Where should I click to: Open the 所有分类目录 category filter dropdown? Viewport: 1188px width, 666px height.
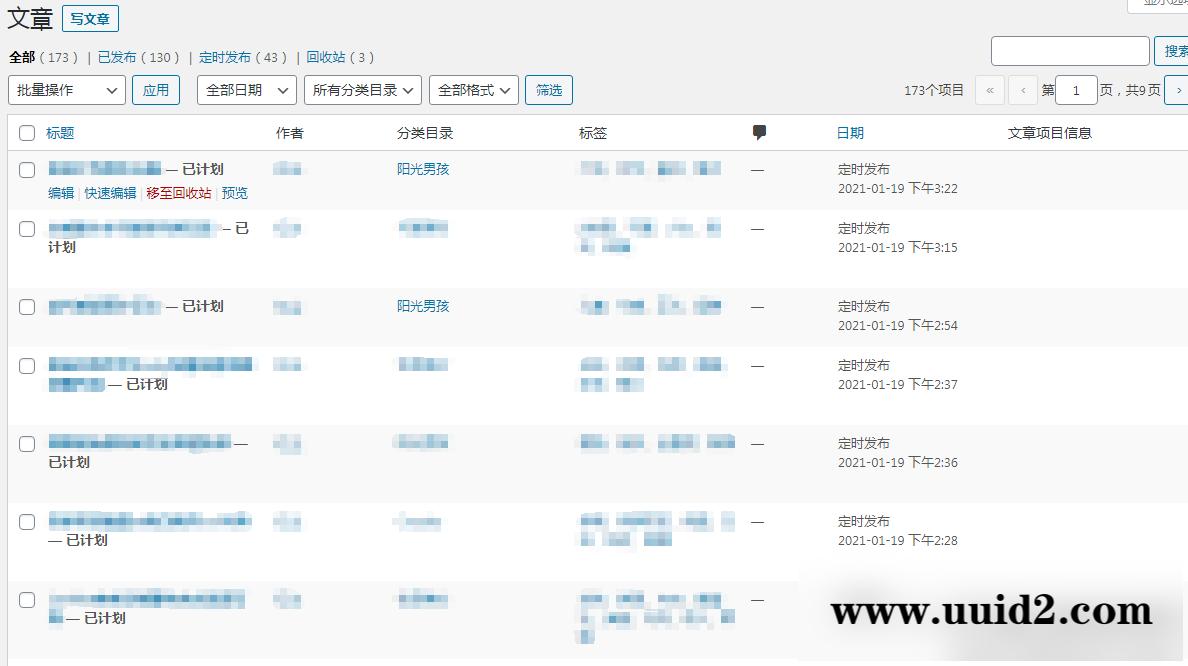pyautogui.click(x=362, y=89)
